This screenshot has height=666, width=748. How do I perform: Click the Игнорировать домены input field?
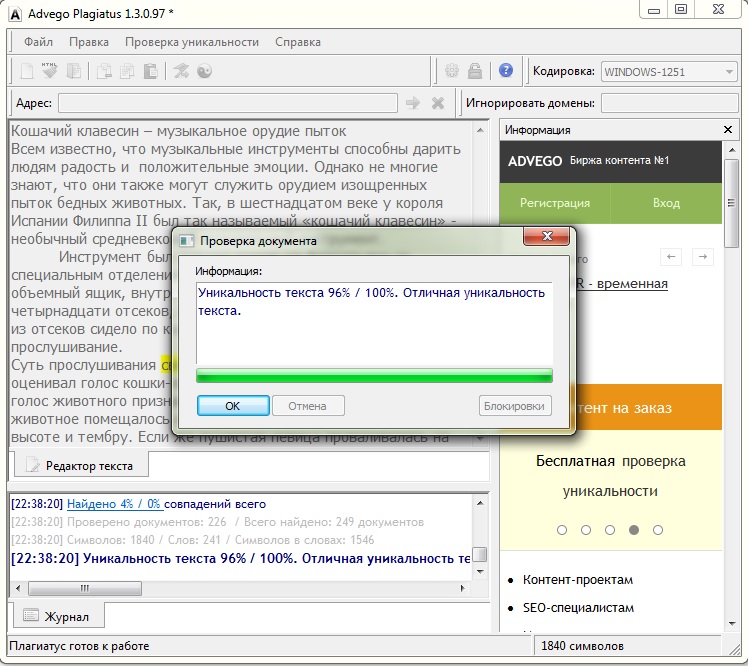pyautogui.click(x=670, y=103)
